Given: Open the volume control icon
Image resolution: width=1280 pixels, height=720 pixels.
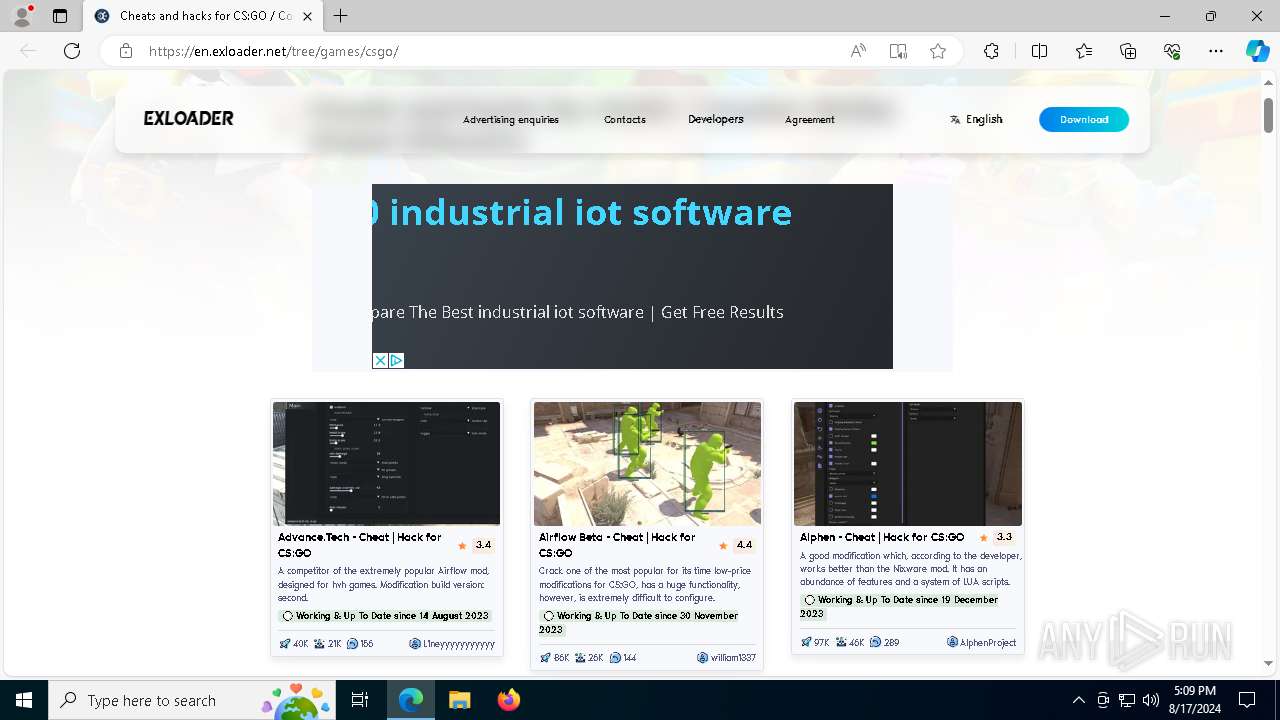Looking at the screenshot, I should point(1151,700).
